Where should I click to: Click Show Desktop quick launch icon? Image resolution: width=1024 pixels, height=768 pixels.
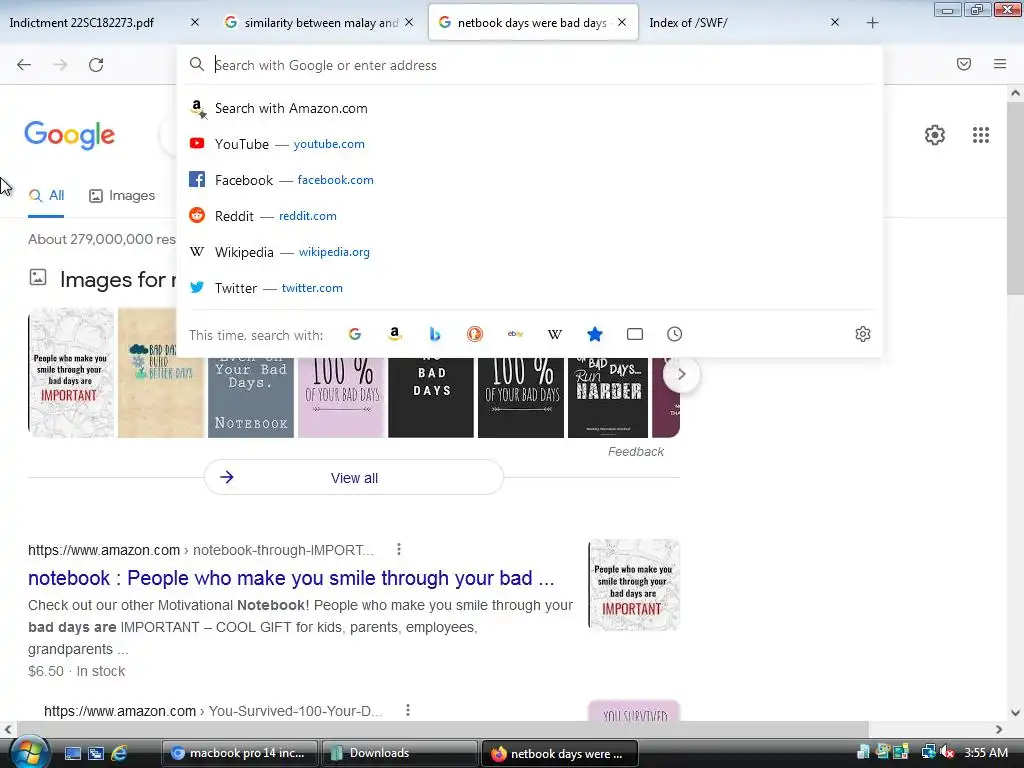click(72, 753)
